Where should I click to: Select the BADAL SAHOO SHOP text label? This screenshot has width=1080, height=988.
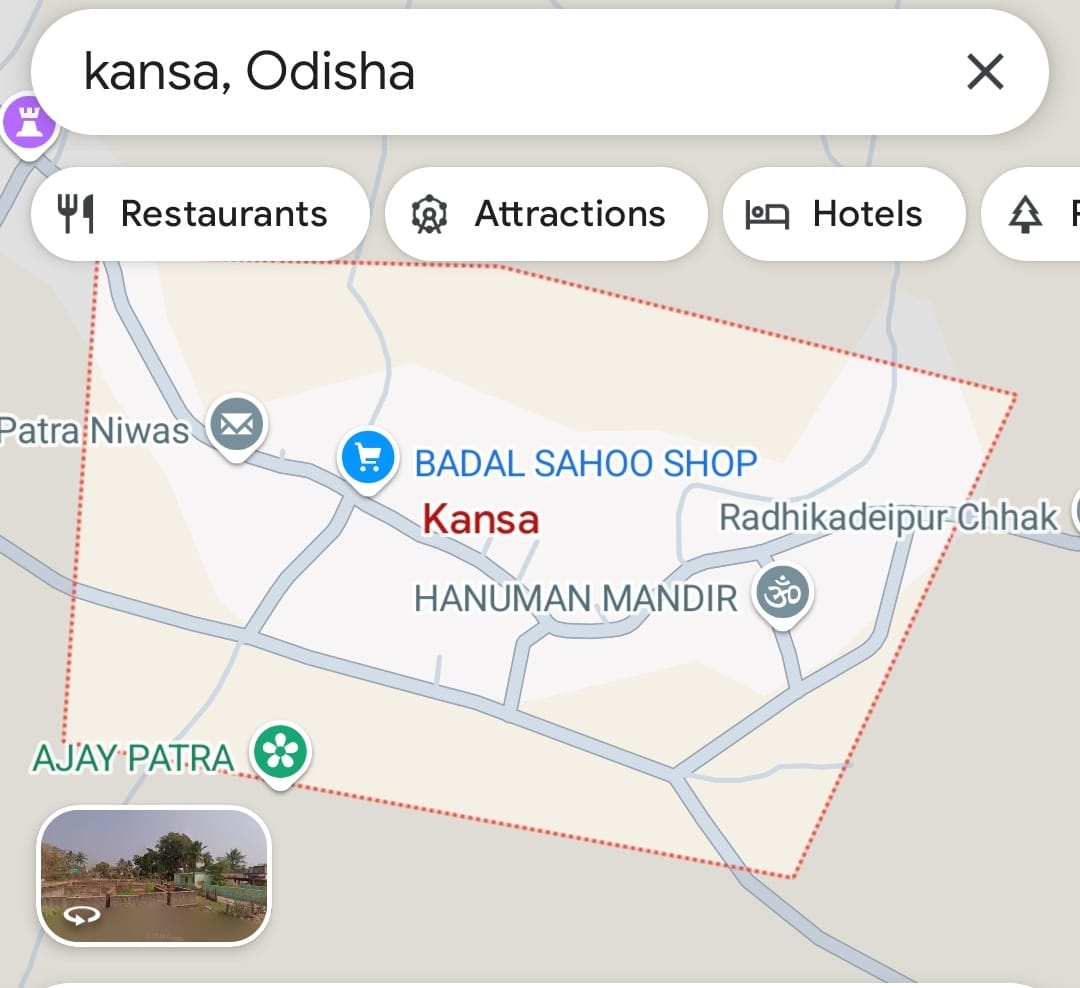click(586, 463)
